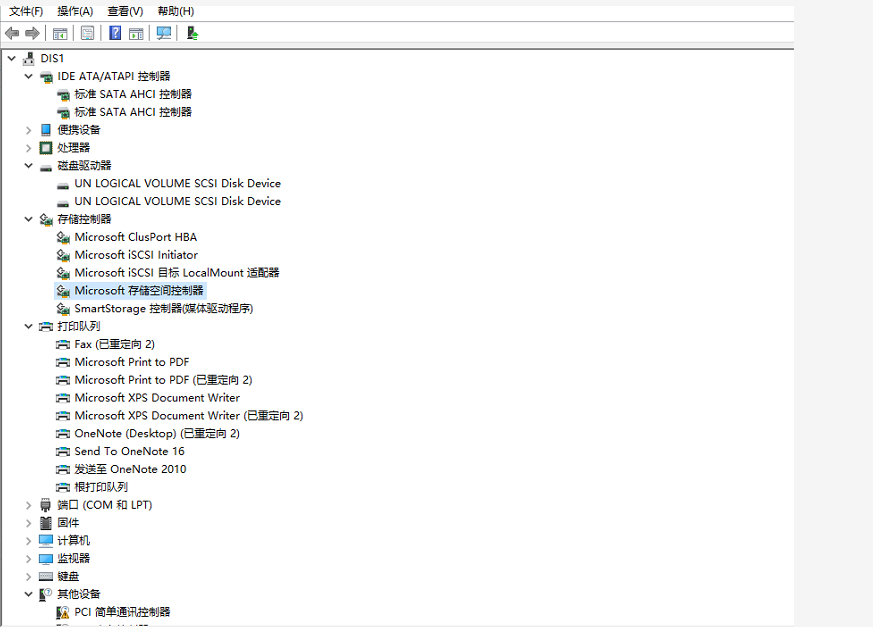873x627 pixels.
Task: Select 根打印队列 item
Action: [101, 487]
